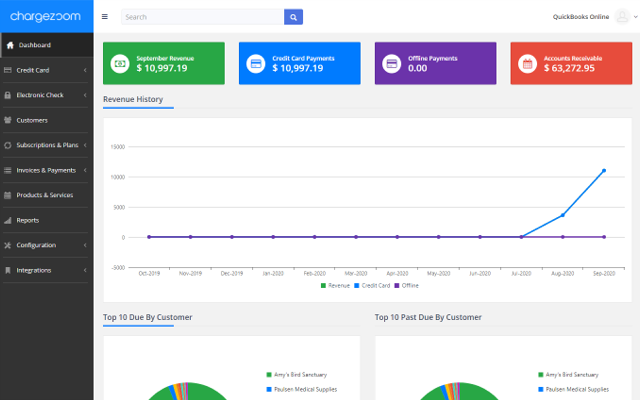Click the green slice of Past Due pie
640x400 pixels.
click(472, 393)
